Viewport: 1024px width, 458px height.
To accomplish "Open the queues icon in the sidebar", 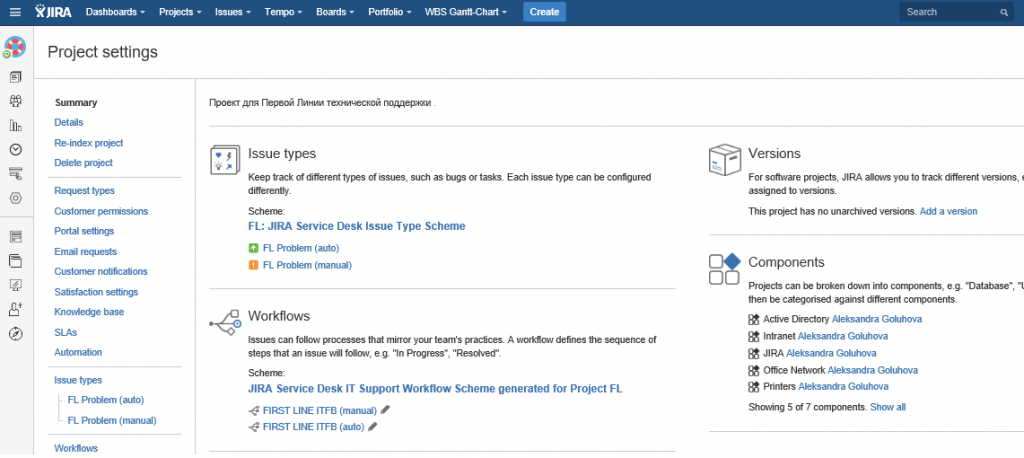I will [16, 77].
